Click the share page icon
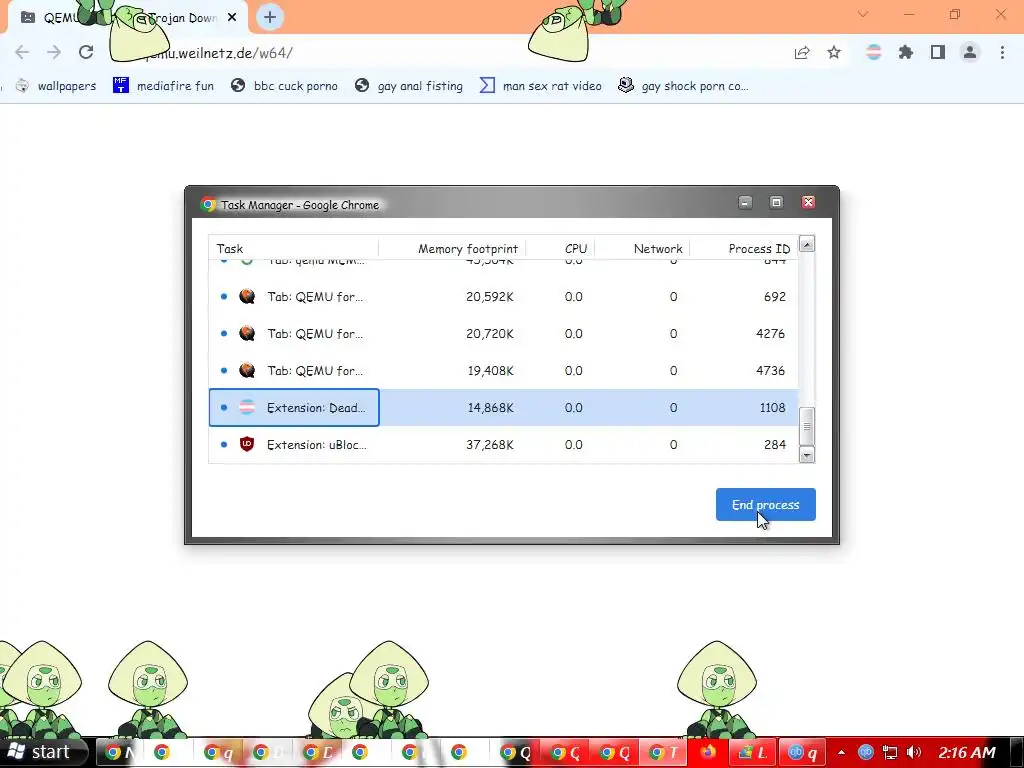Image resolution: width=1024 pixels, height=768 pixels. pos(802,52)
